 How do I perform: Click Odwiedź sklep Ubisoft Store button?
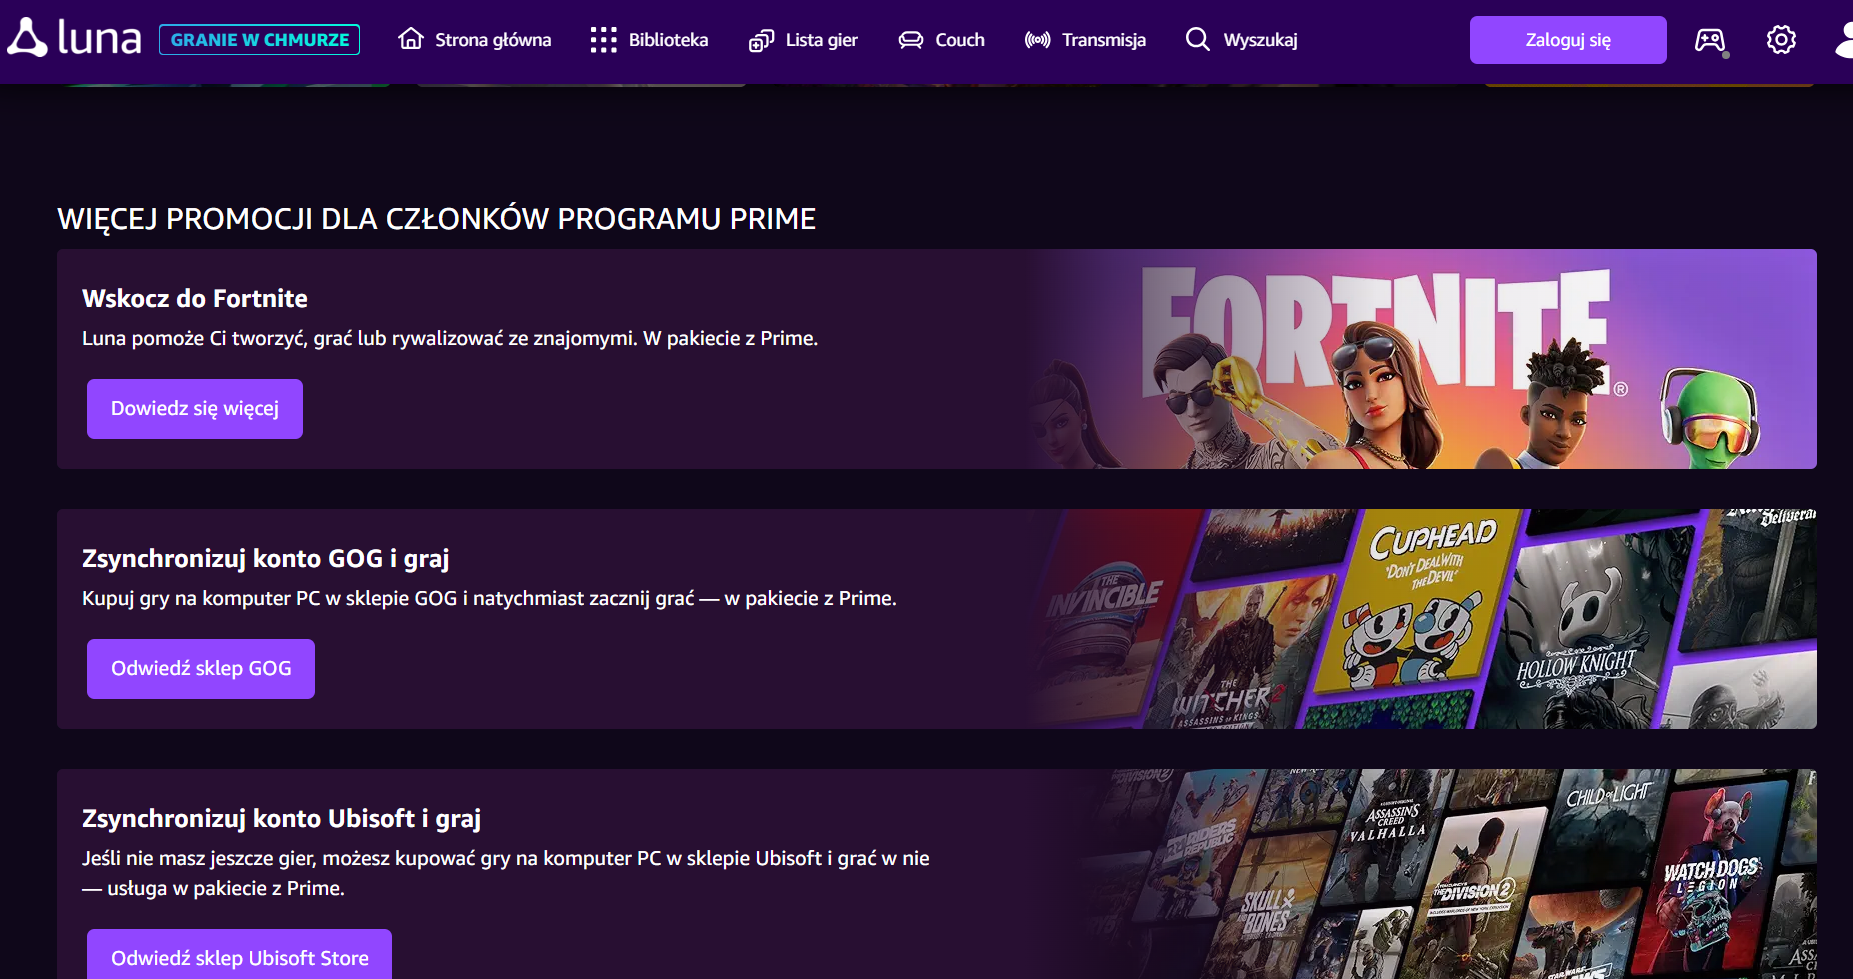239,954
